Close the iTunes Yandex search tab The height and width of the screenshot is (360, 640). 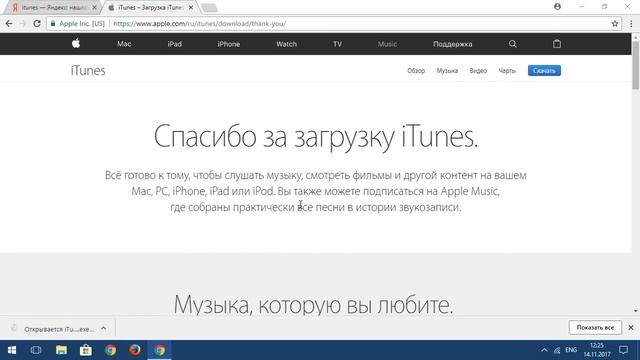click(94, 7)
